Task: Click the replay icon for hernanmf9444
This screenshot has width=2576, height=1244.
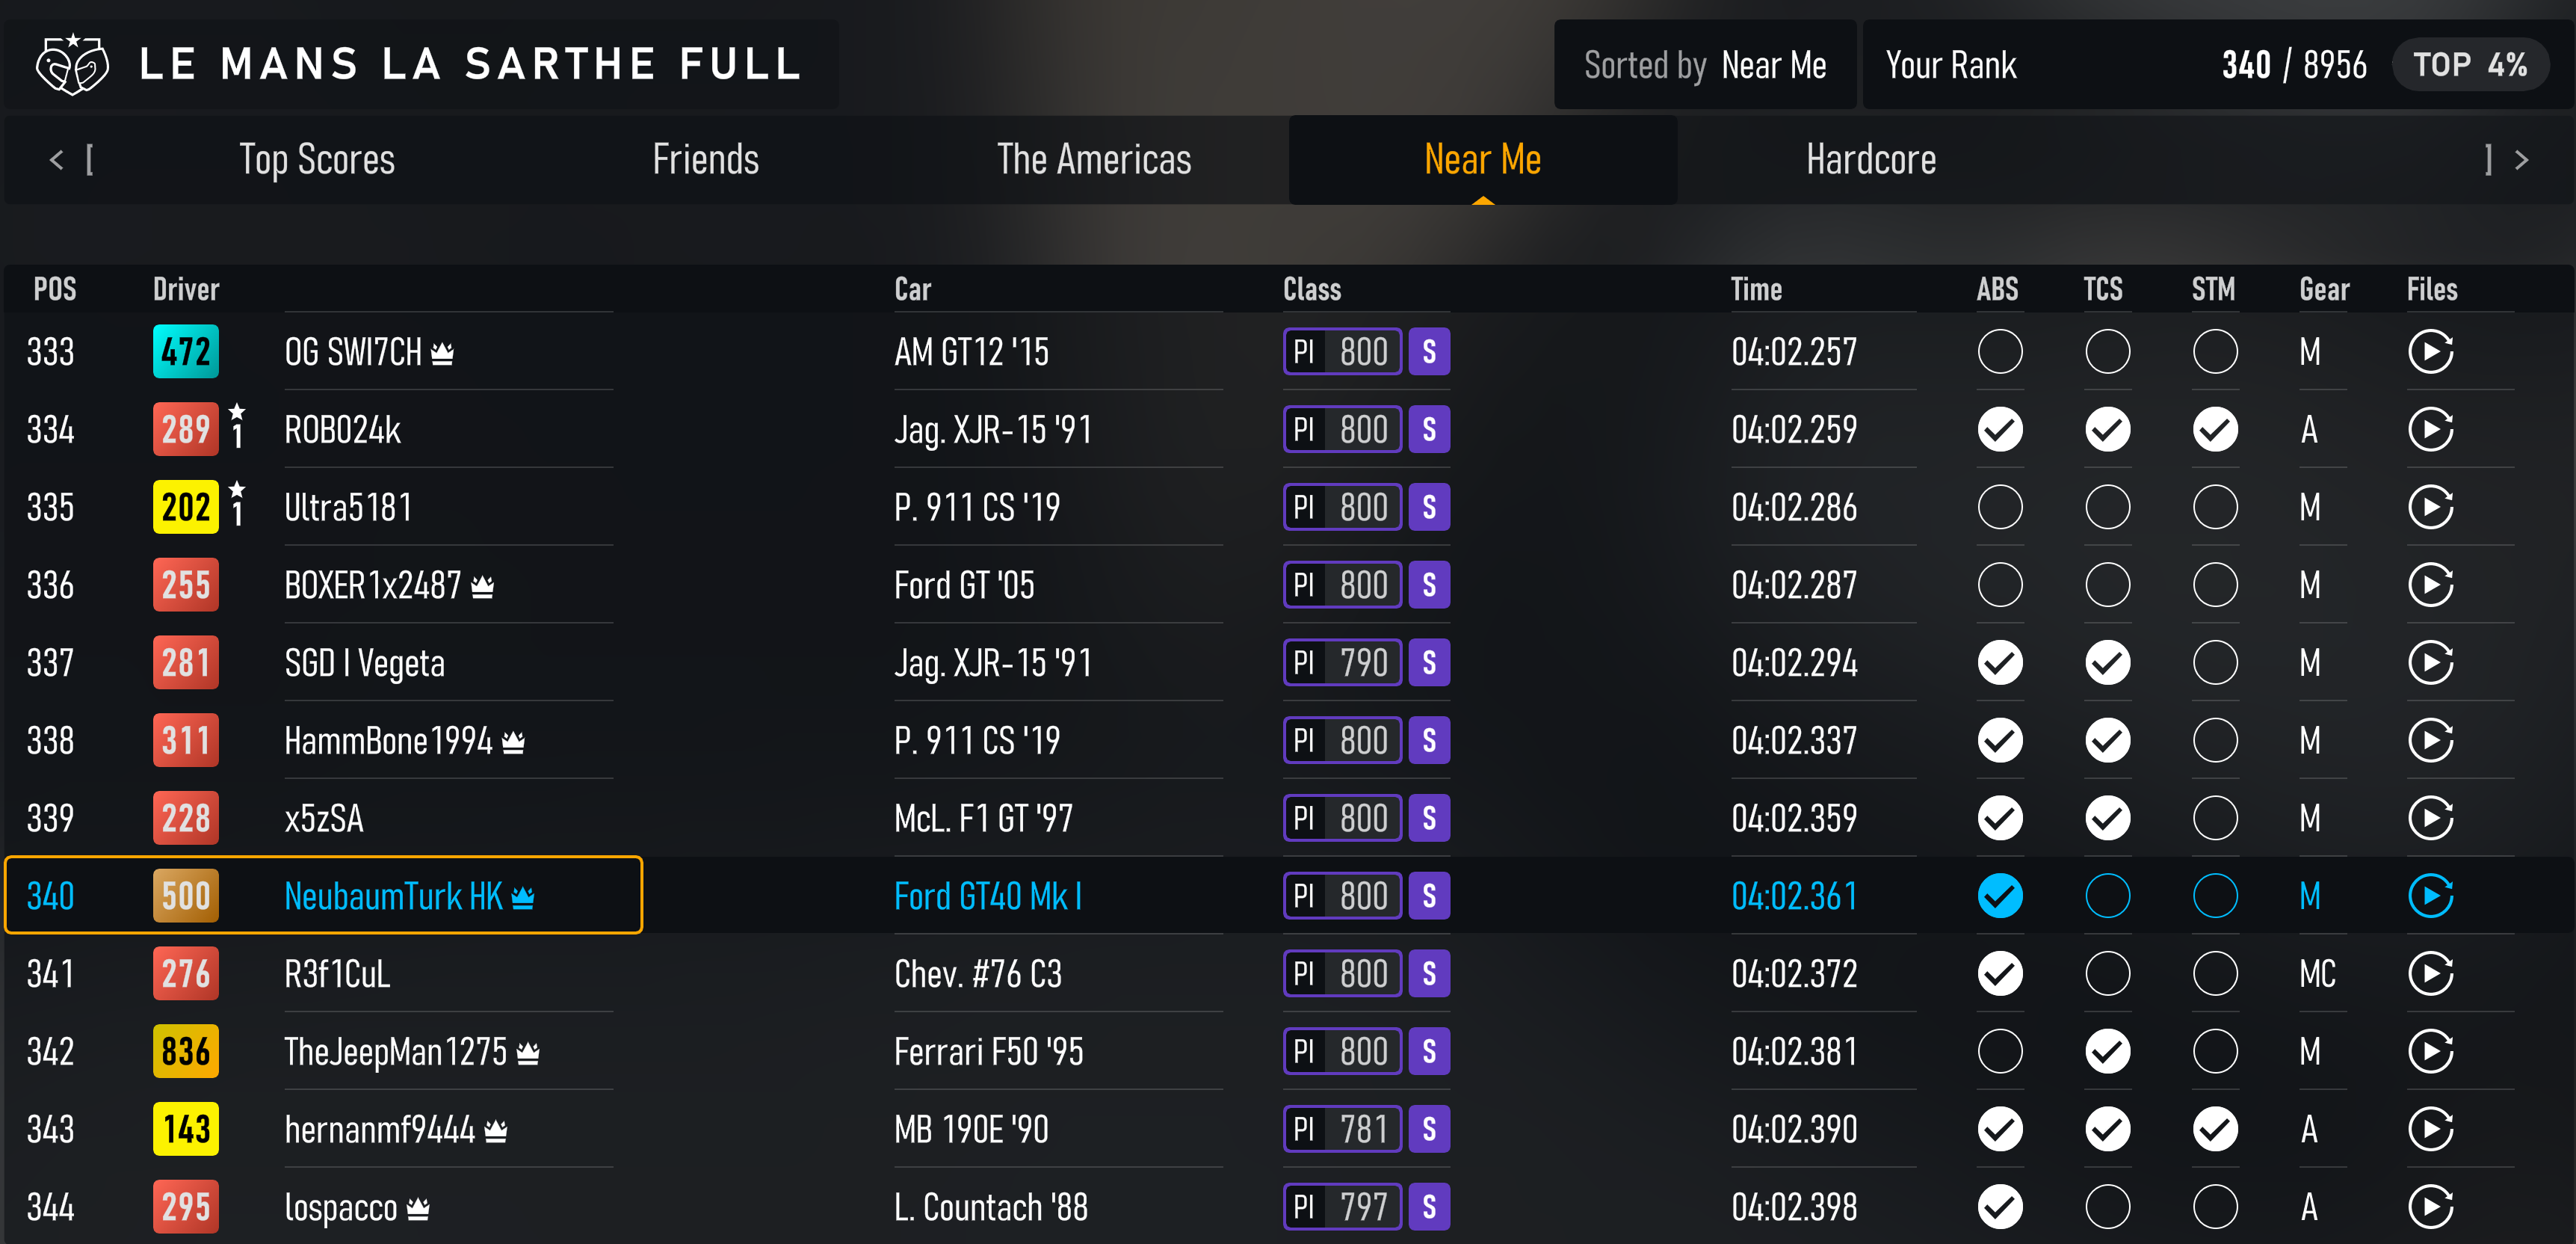Action: pos(2432,1129)
